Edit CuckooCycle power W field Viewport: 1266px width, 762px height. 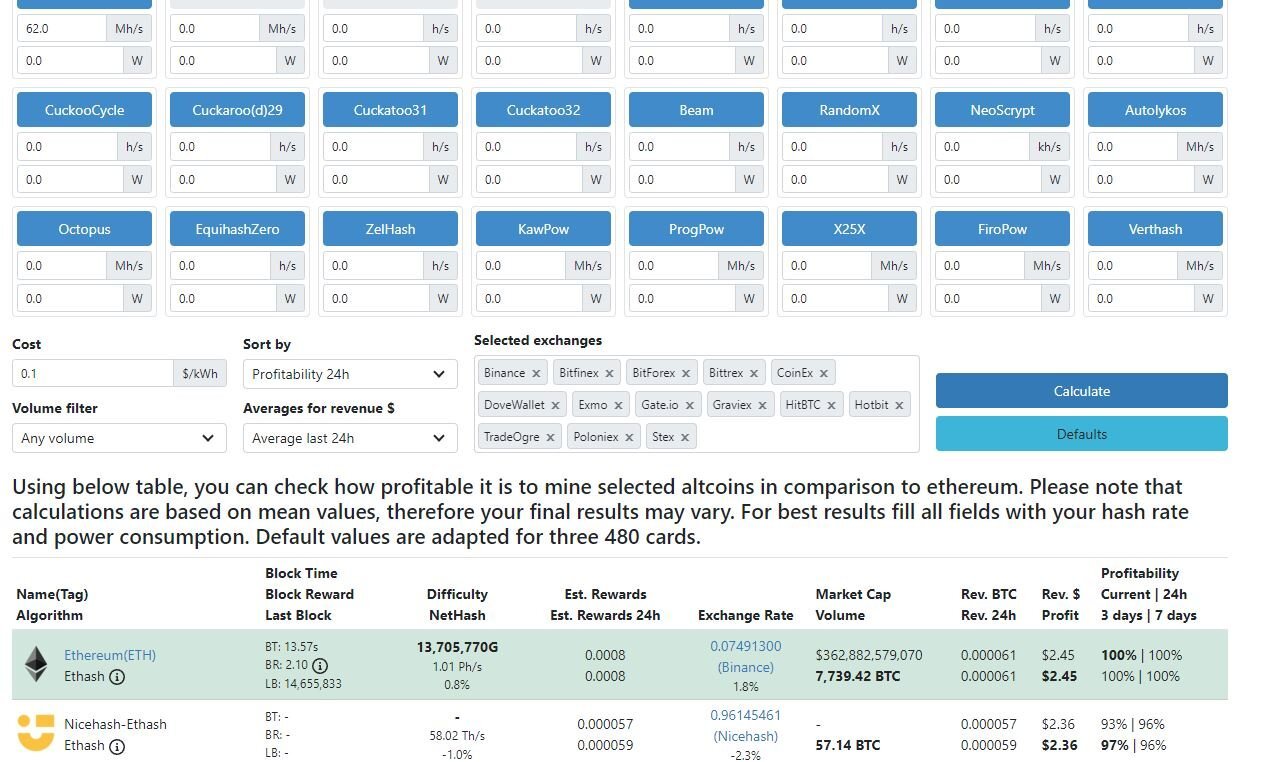(x=70, y=180)
